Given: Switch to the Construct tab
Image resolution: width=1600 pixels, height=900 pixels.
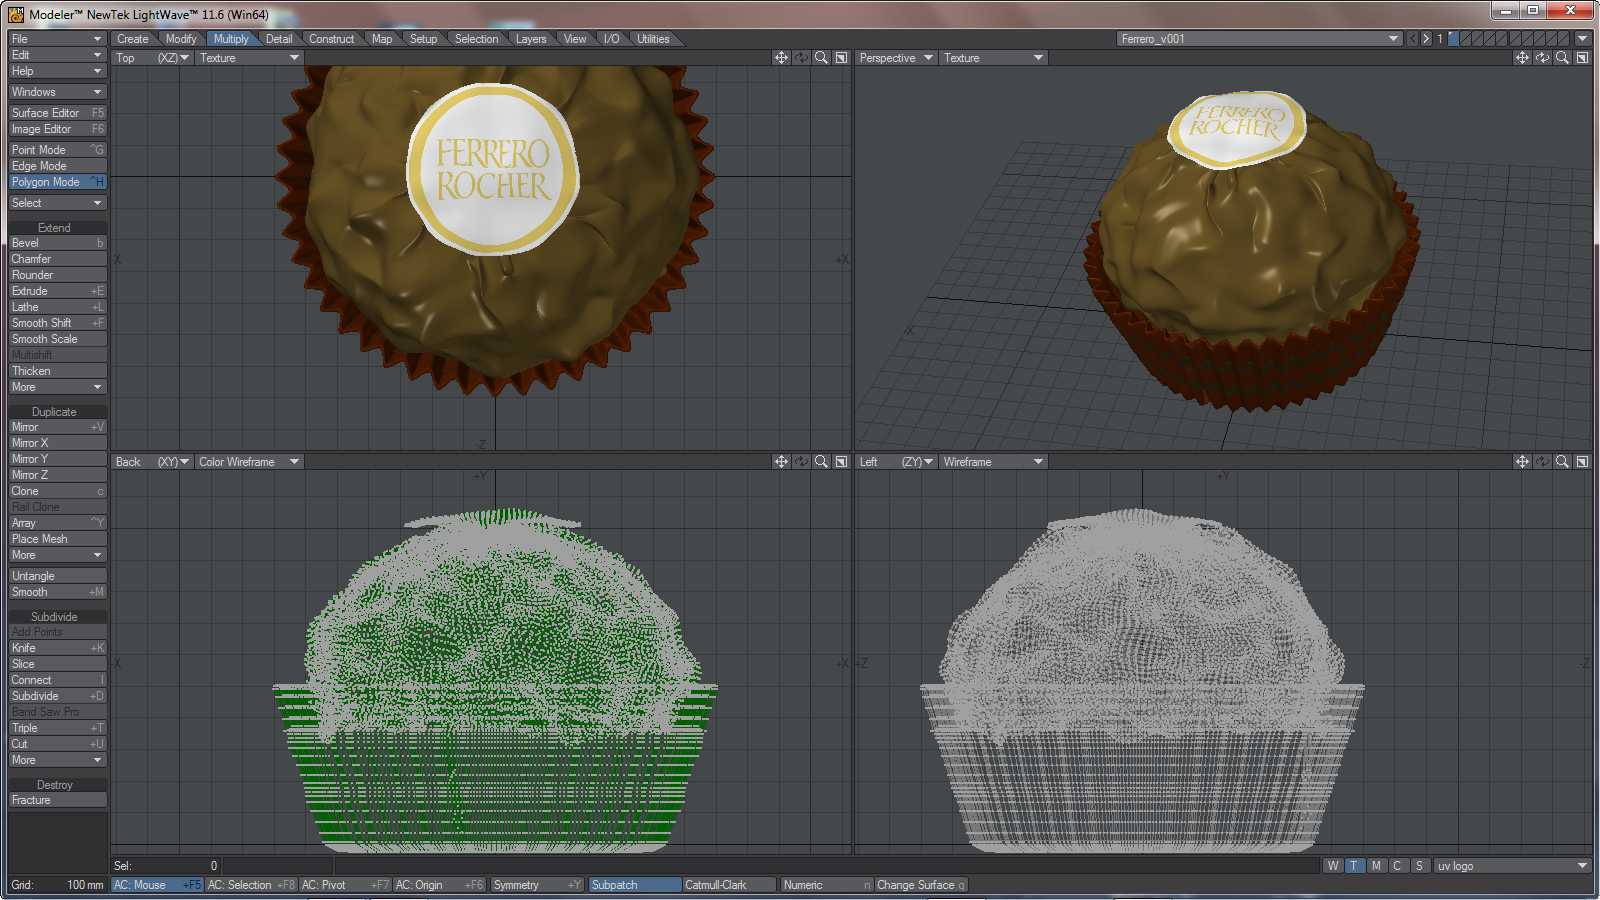Looking at the screenshot, I should [x=331, y=39].
